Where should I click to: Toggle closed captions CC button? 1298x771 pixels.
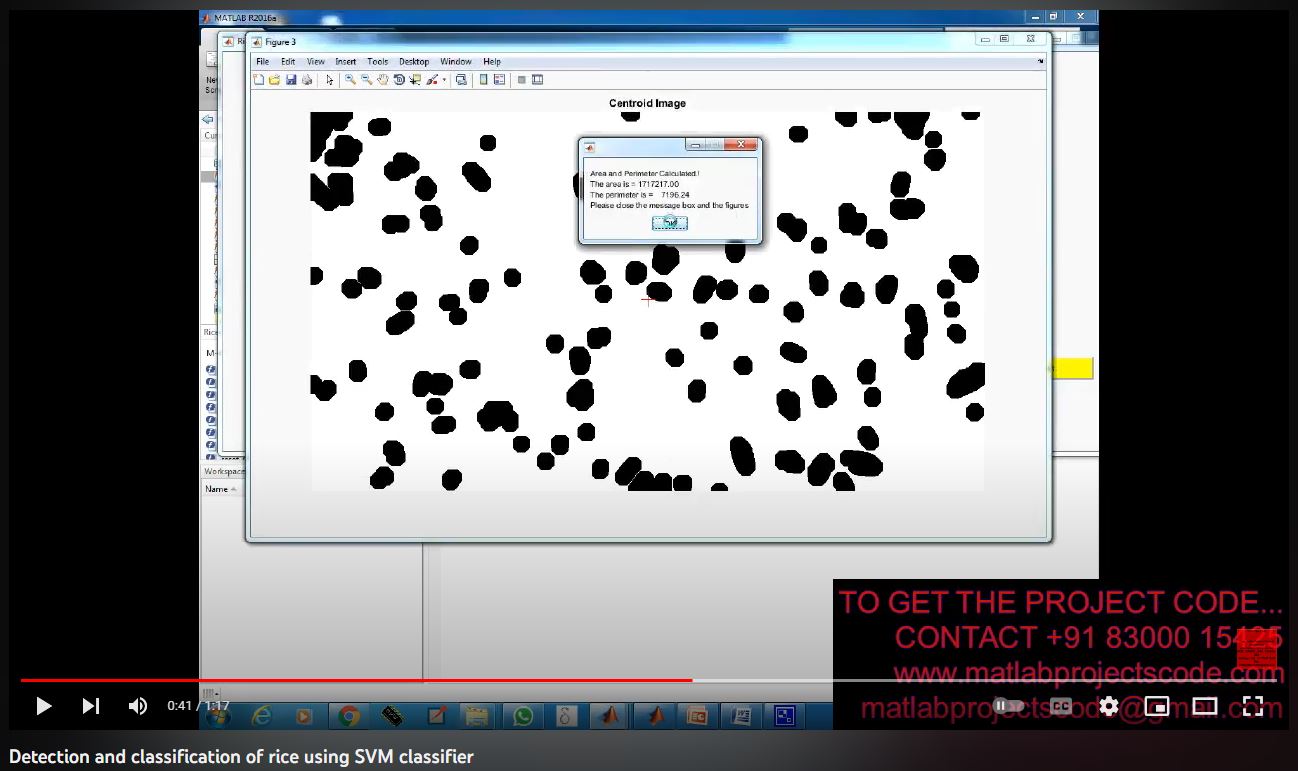tap(1061, 706)
